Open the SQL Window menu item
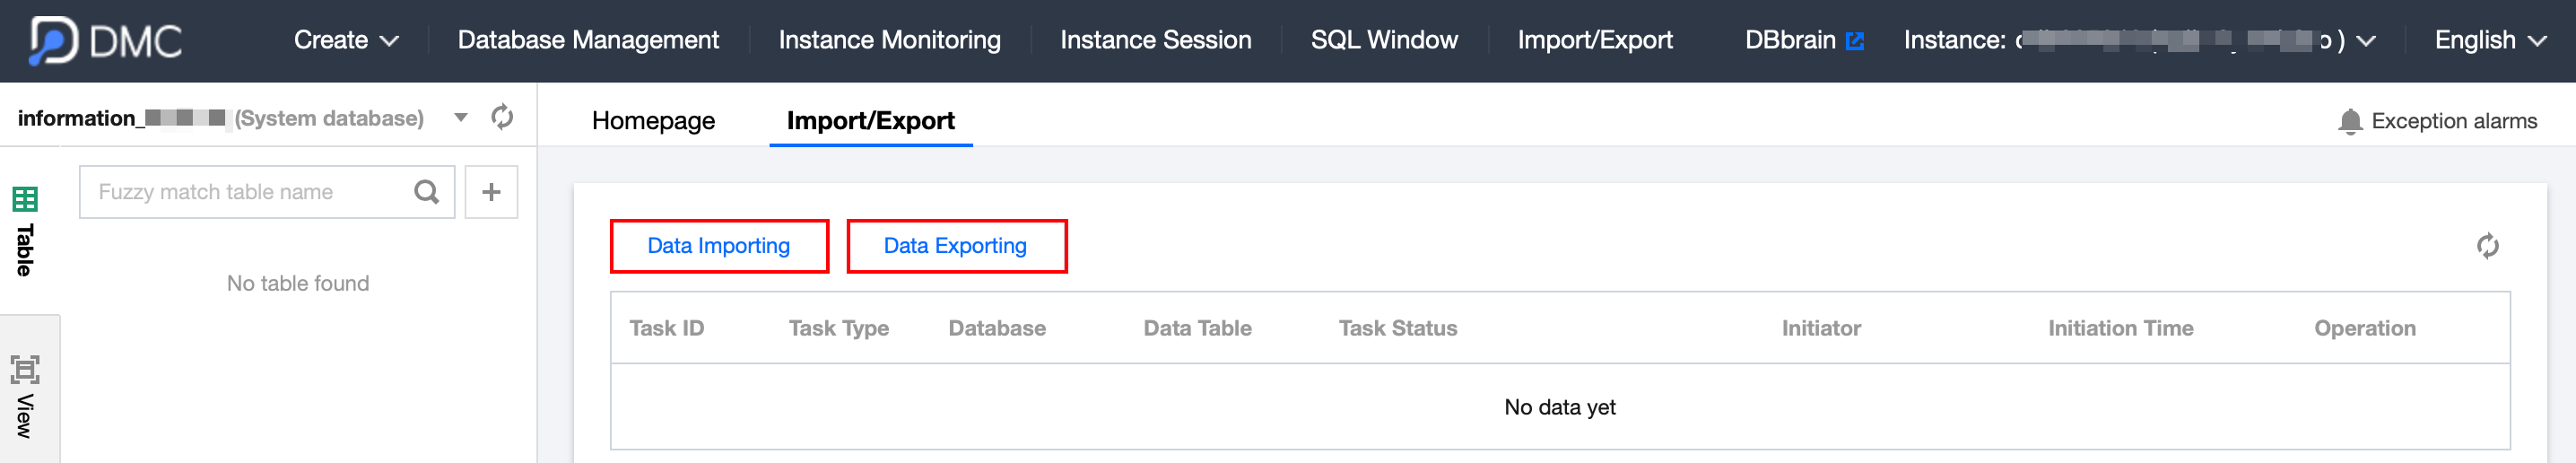 1383,40
